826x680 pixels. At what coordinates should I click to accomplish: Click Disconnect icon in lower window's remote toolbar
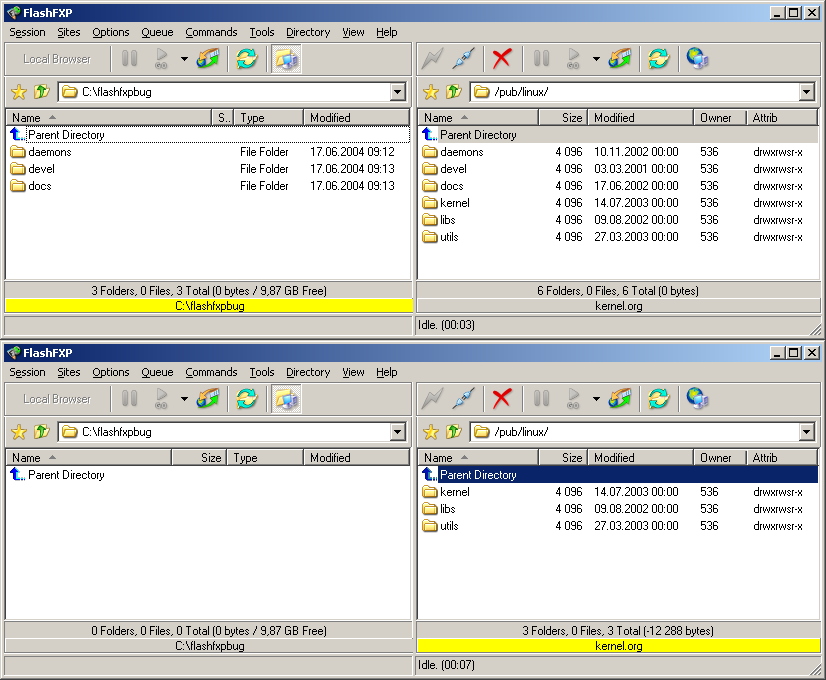click(x=463, y=399)
